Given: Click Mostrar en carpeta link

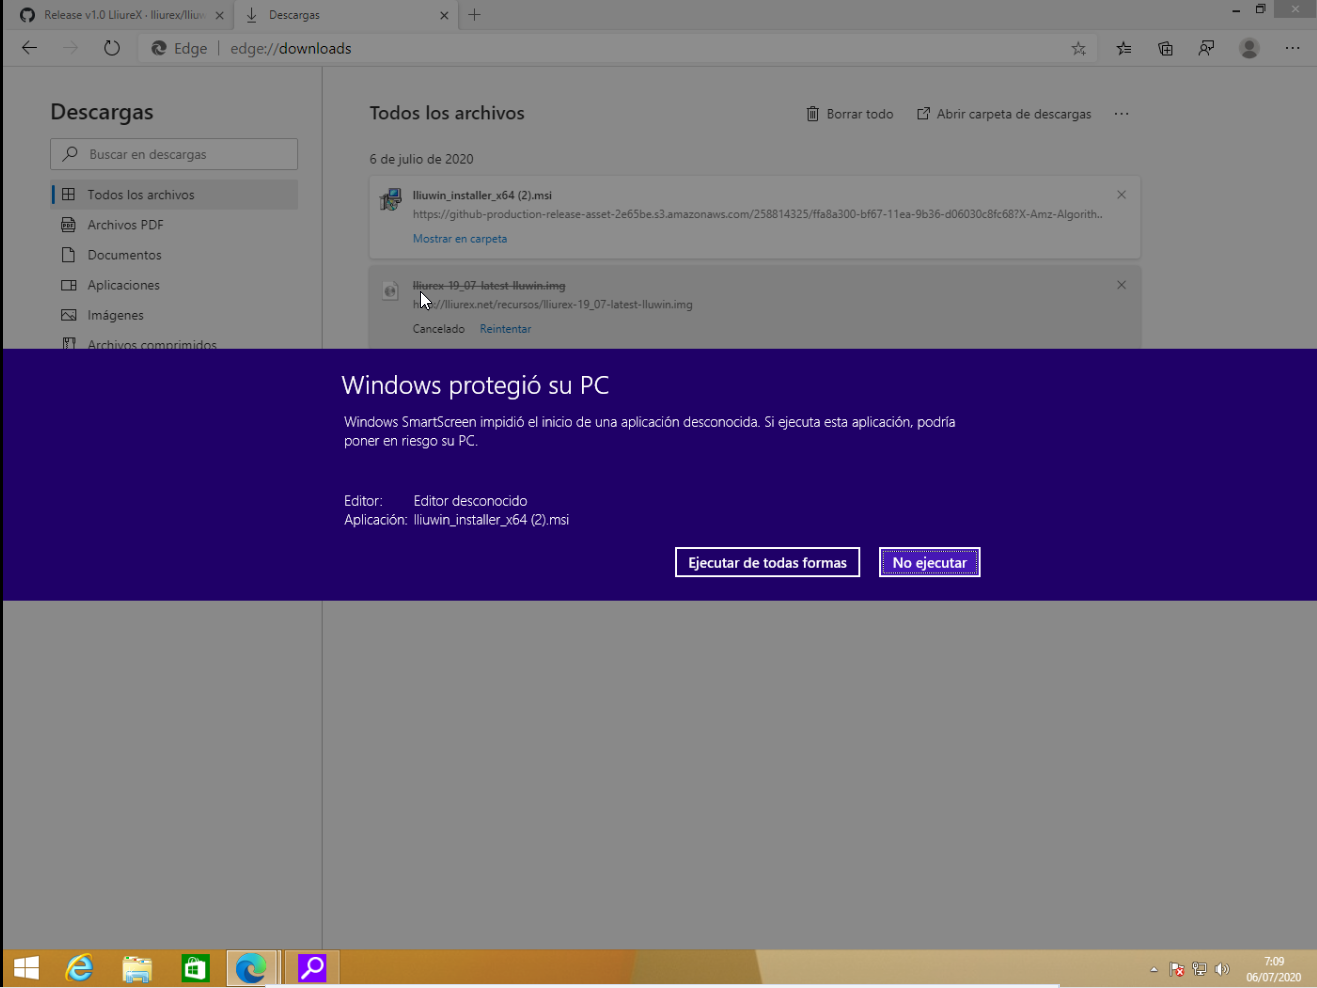Looking at the screenshot, I should pos(460,239).
